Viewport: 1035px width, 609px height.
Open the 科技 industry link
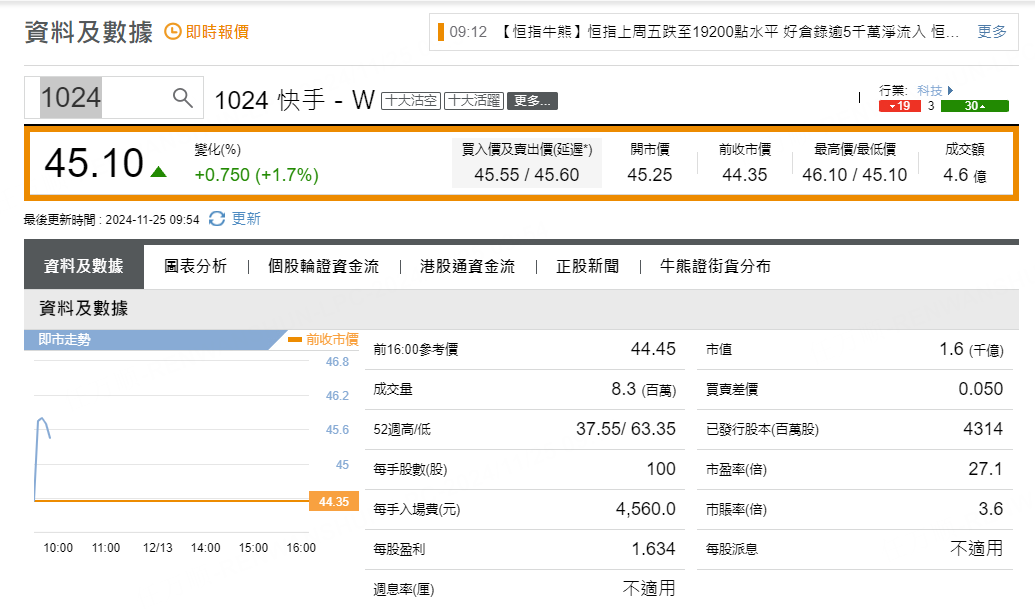929,90
